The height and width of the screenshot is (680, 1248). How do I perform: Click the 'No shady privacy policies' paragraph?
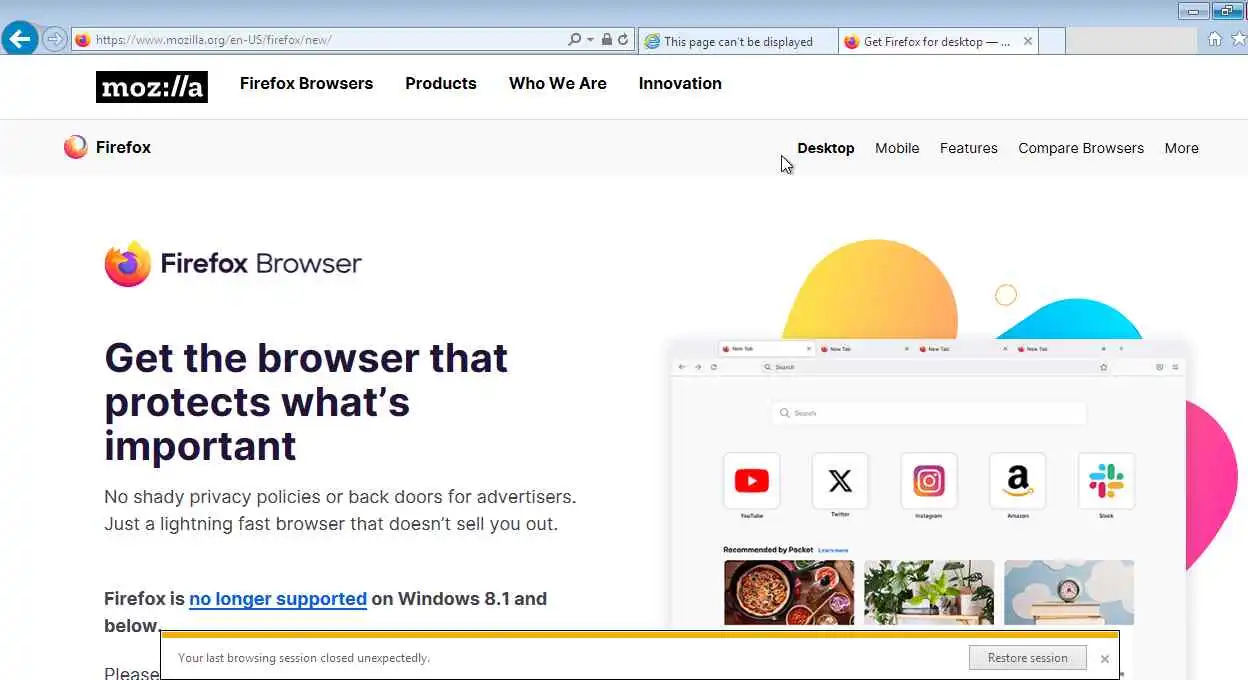pos(341,510)
